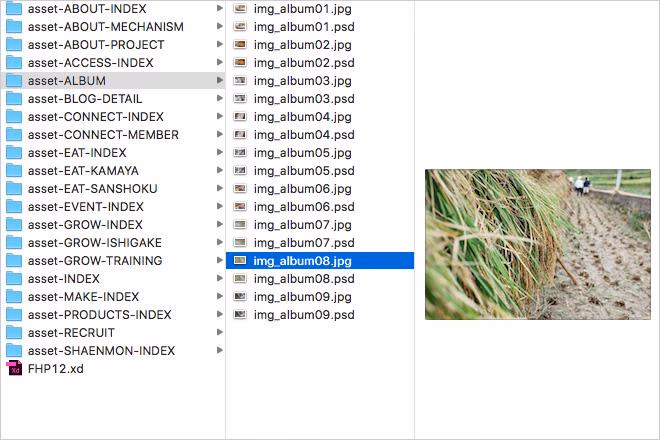Screen dimensions: 660x440
Task: Click the asset-ALBUM folder icon
Action: 14,80
